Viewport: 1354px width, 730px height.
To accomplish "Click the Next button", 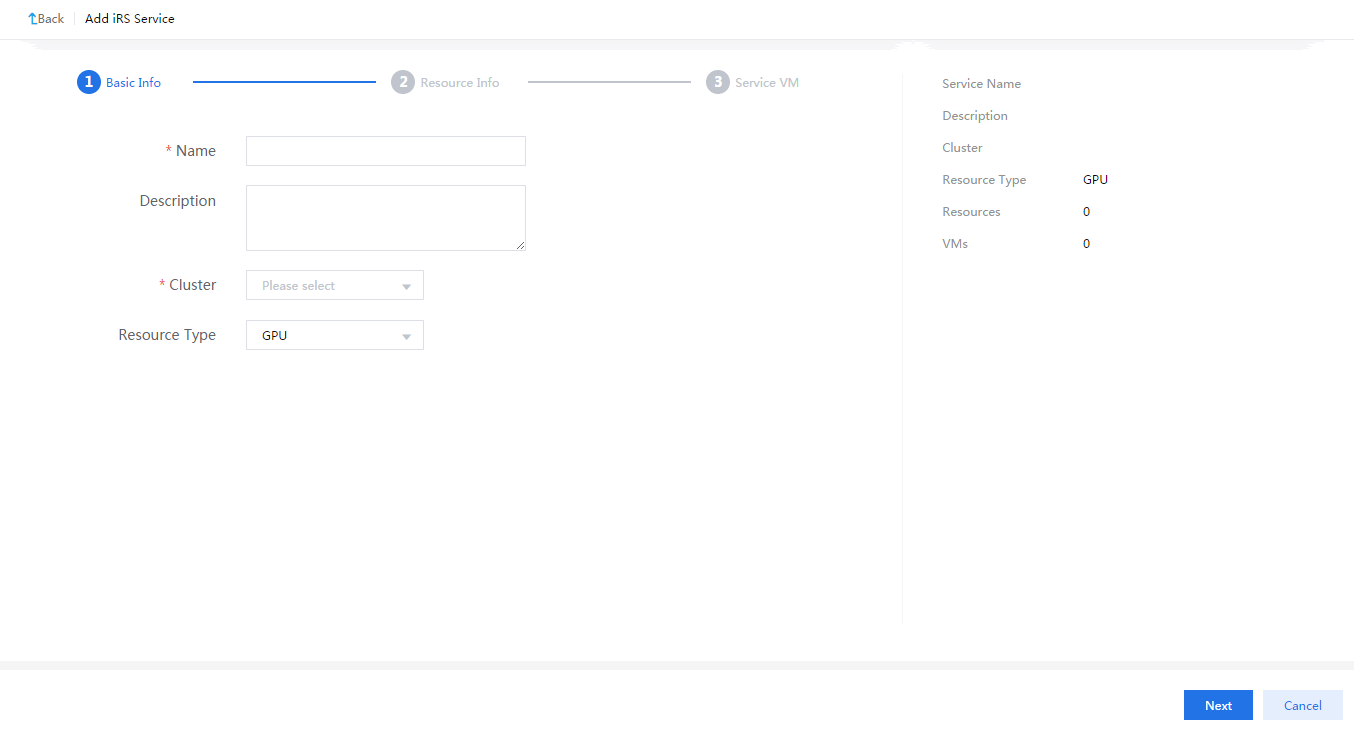I will click(x=1217, y=705).
